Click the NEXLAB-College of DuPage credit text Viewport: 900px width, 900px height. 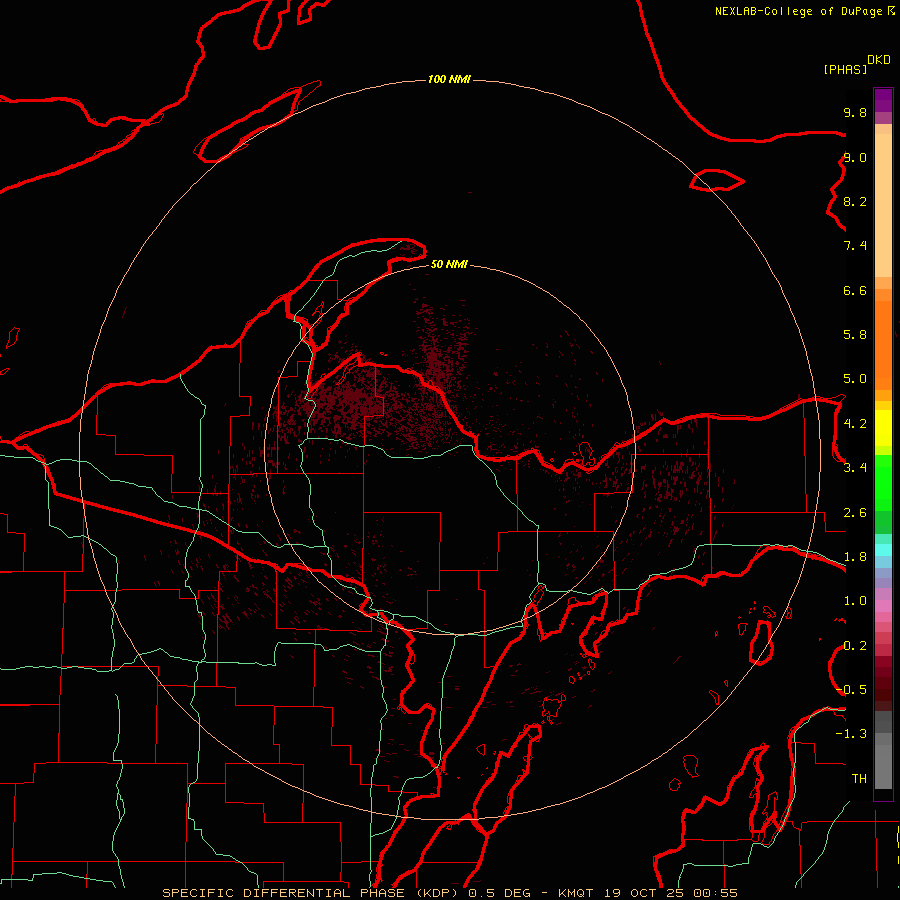tap(799, 11)
